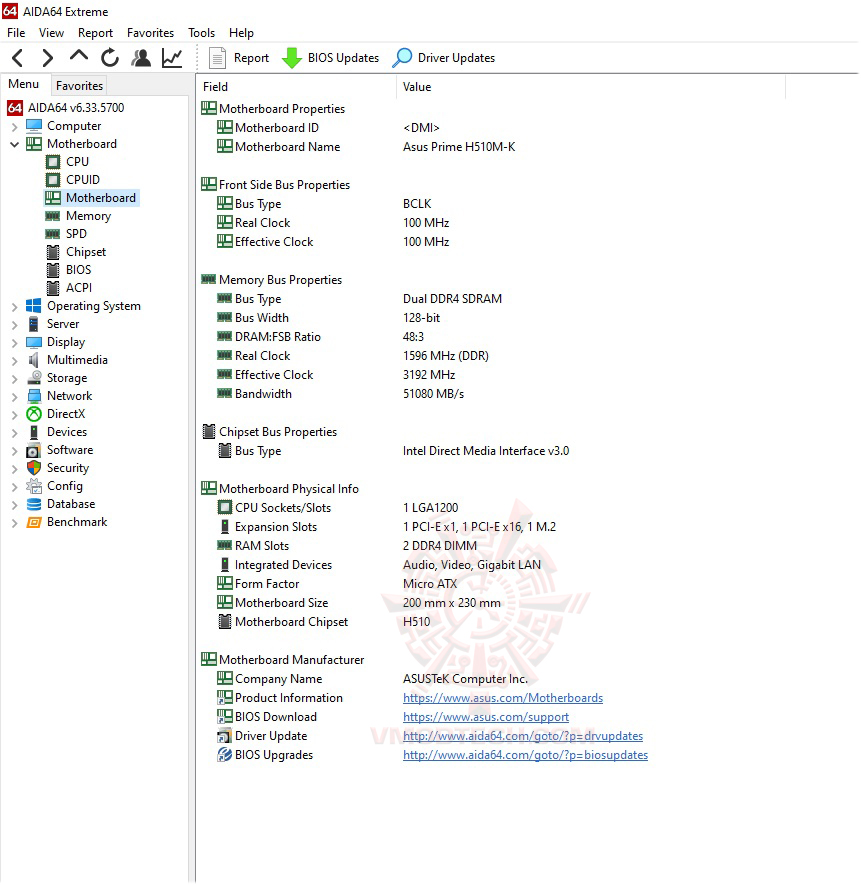Select Memory node in the tree
Viewport: 861px width, 885px height.
[x=88, y=216]
